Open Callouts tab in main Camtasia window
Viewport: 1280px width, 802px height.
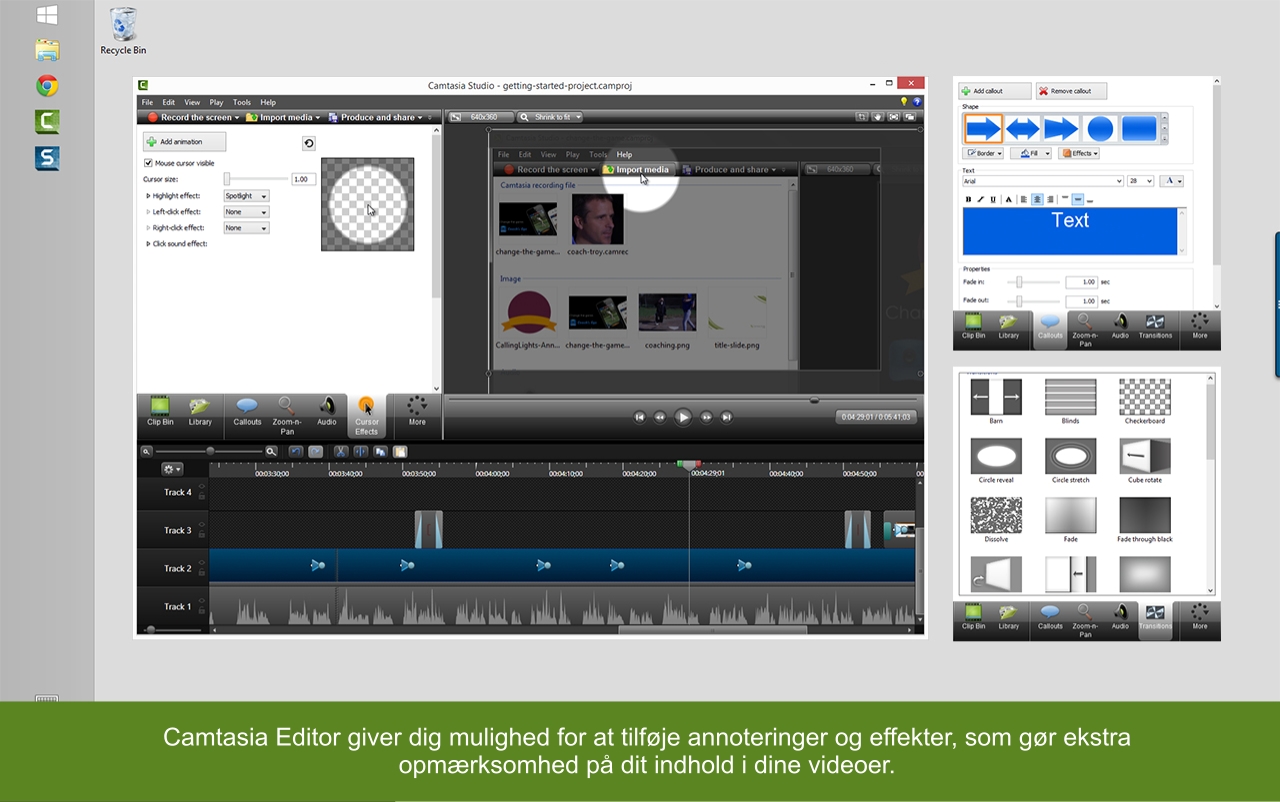point(247,413)
